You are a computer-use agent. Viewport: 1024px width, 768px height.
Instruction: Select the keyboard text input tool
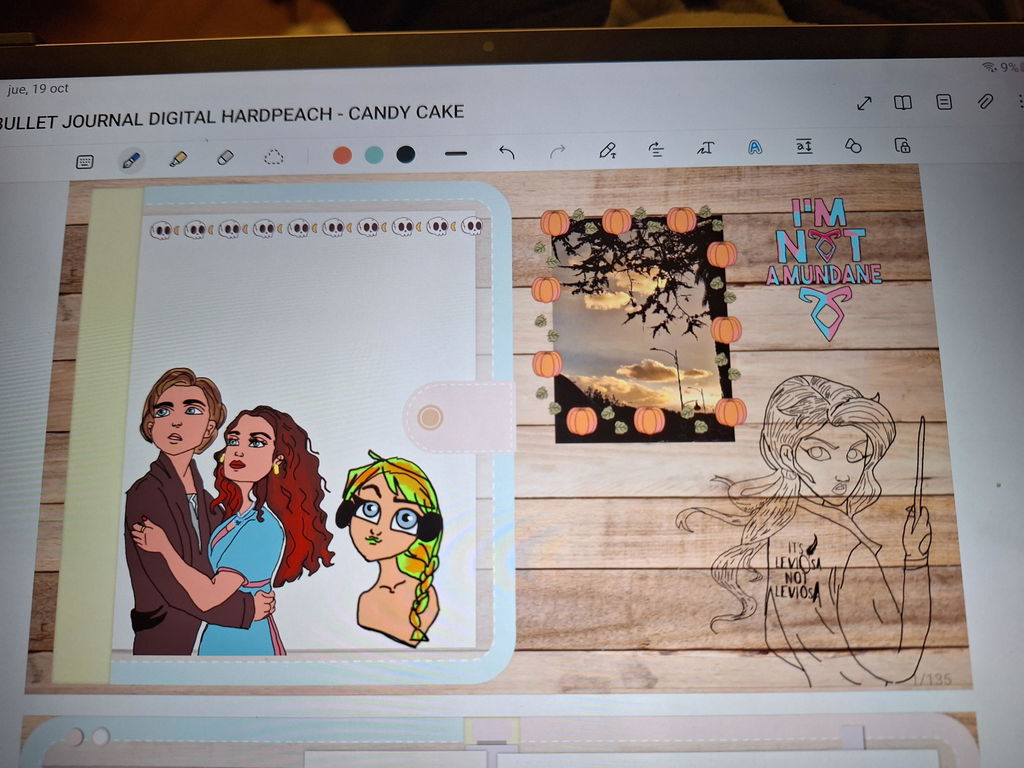(85, 161)
